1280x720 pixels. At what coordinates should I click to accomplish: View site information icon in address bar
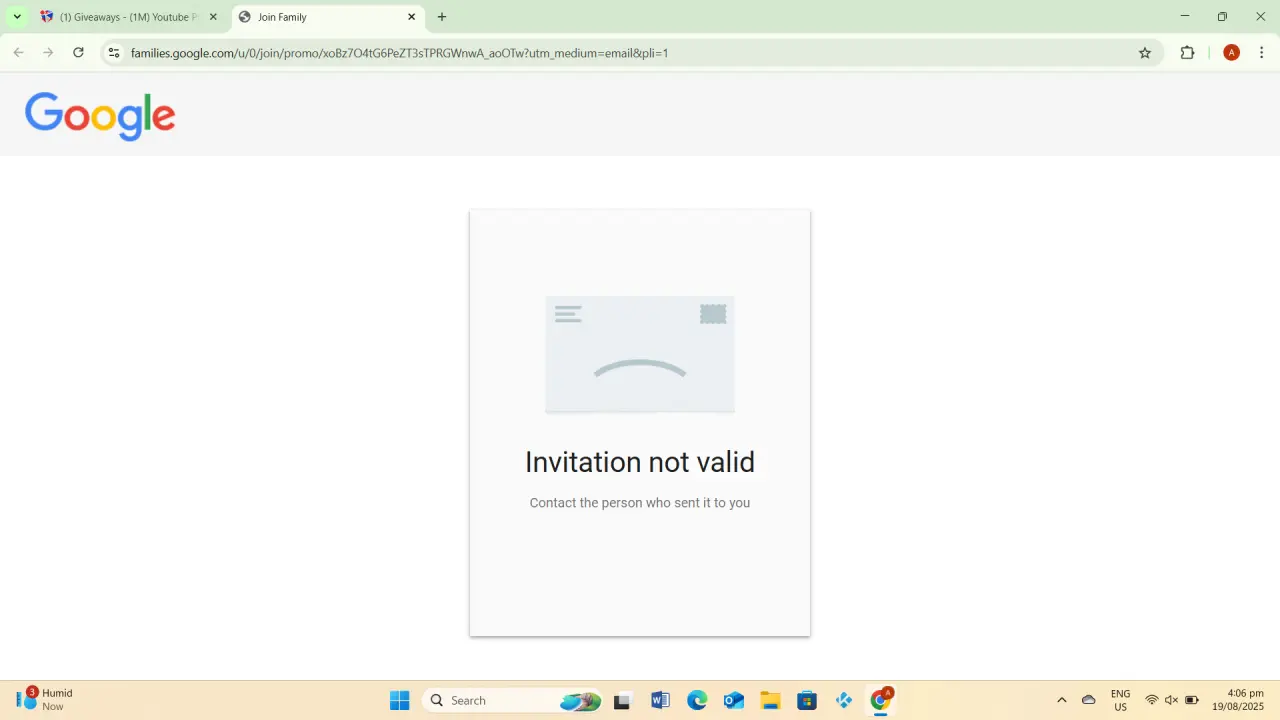point(114,53)
